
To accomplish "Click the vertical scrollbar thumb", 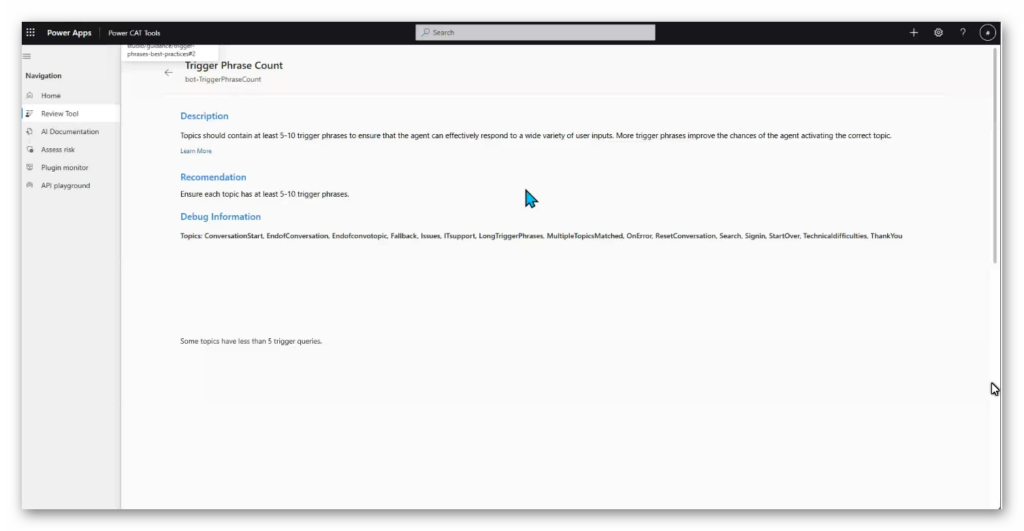I will [x=995, y=155].
